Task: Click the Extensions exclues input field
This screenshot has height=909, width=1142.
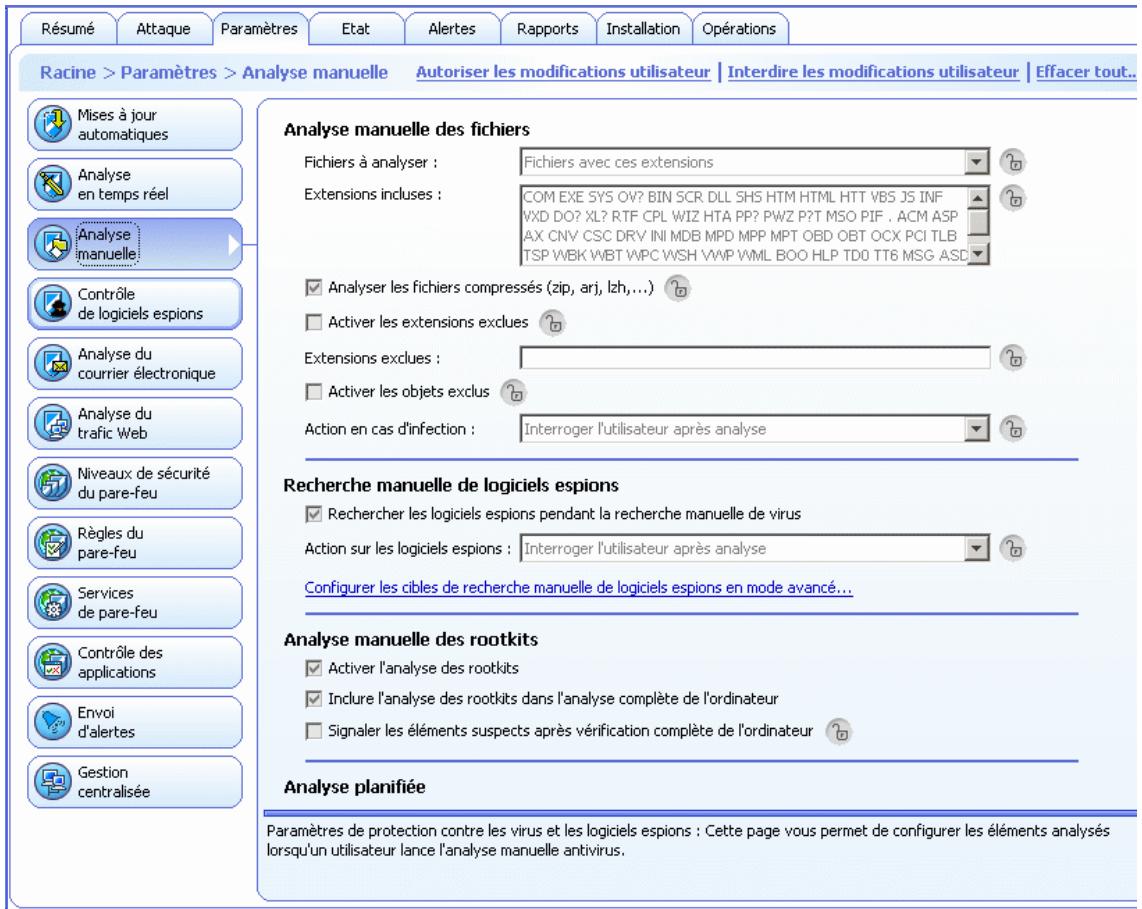Action: point(755,358)
